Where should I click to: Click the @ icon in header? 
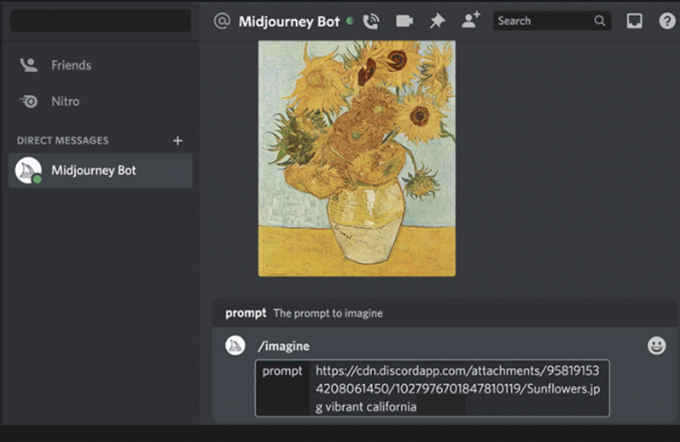pyautogui.click(x=222, y=21)
